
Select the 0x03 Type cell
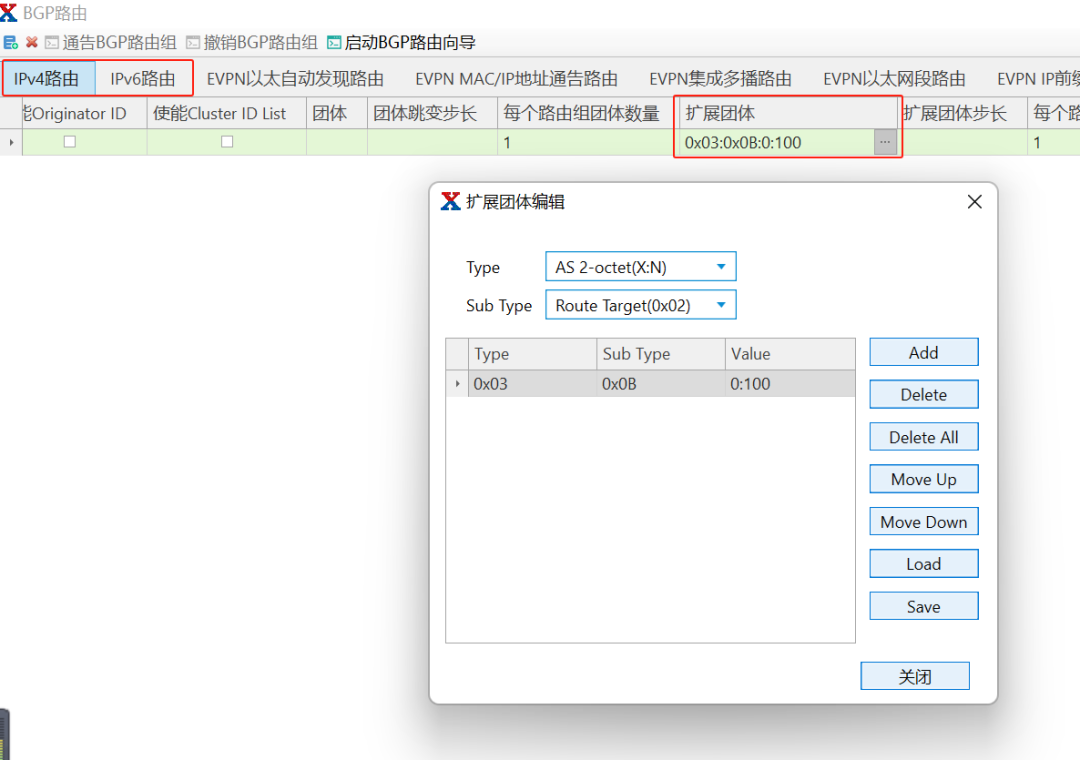(x=532, y=383)
